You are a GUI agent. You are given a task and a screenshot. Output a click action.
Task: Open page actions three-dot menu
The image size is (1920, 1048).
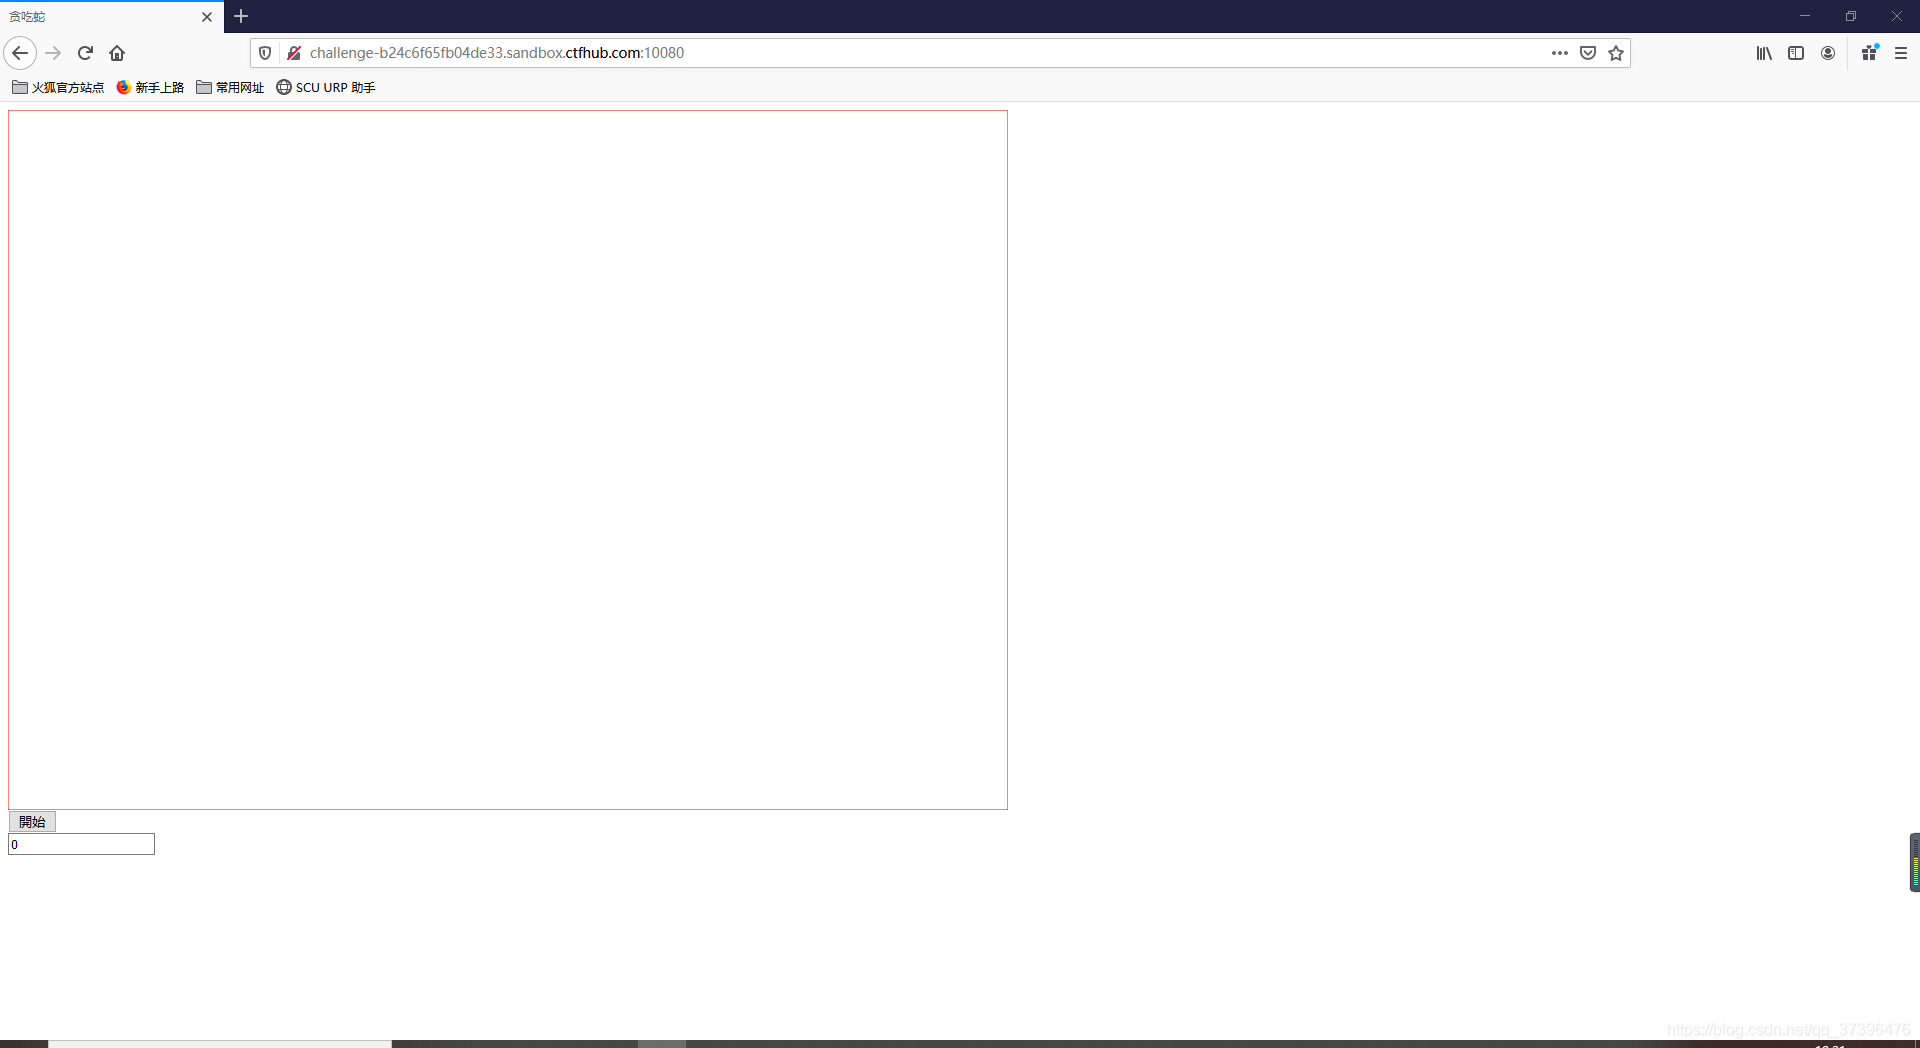click(x=1559, y=53)
